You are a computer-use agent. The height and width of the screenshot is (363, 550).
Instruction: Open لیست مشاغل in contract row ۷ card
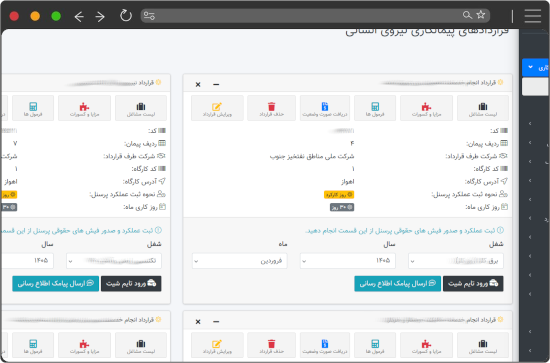pos(141,108)
